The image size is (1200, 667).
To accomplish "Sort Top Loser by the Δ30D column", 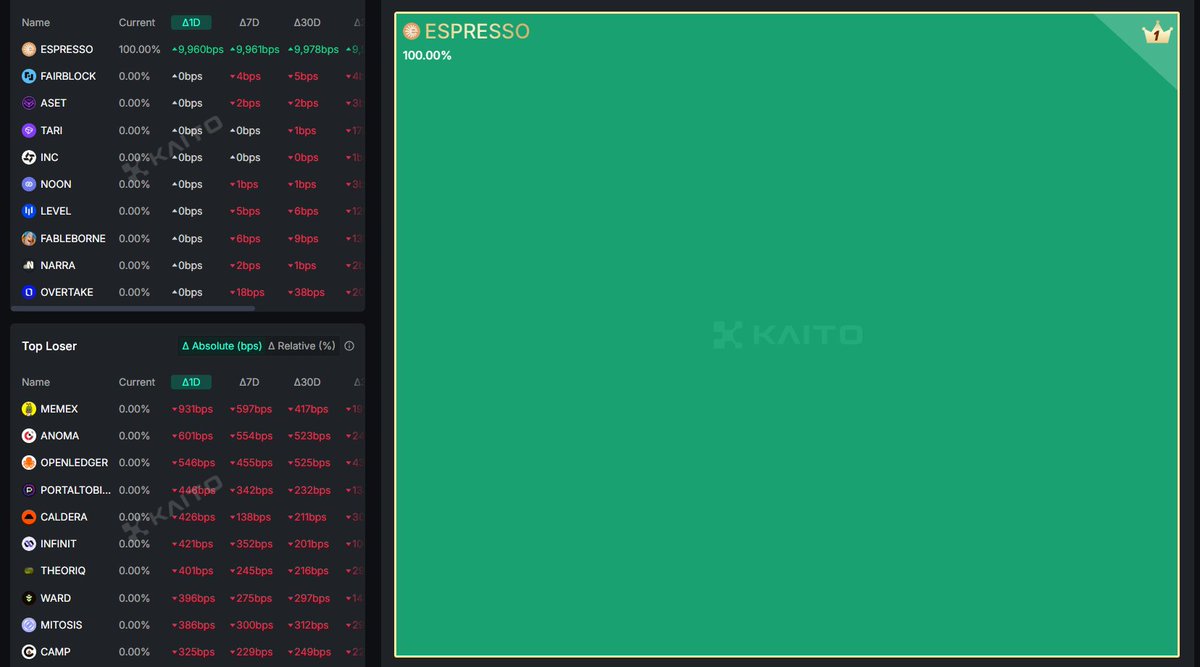I will click(307, 382).
